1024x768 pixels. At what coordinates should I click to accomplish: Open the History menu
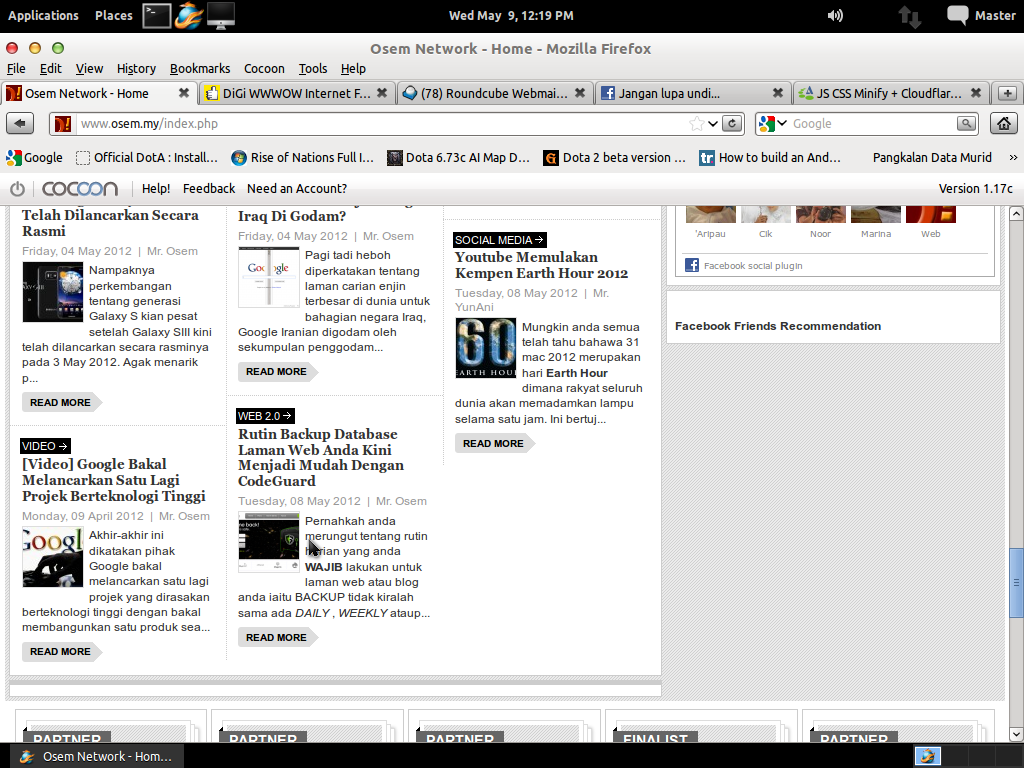click(136, 69)
